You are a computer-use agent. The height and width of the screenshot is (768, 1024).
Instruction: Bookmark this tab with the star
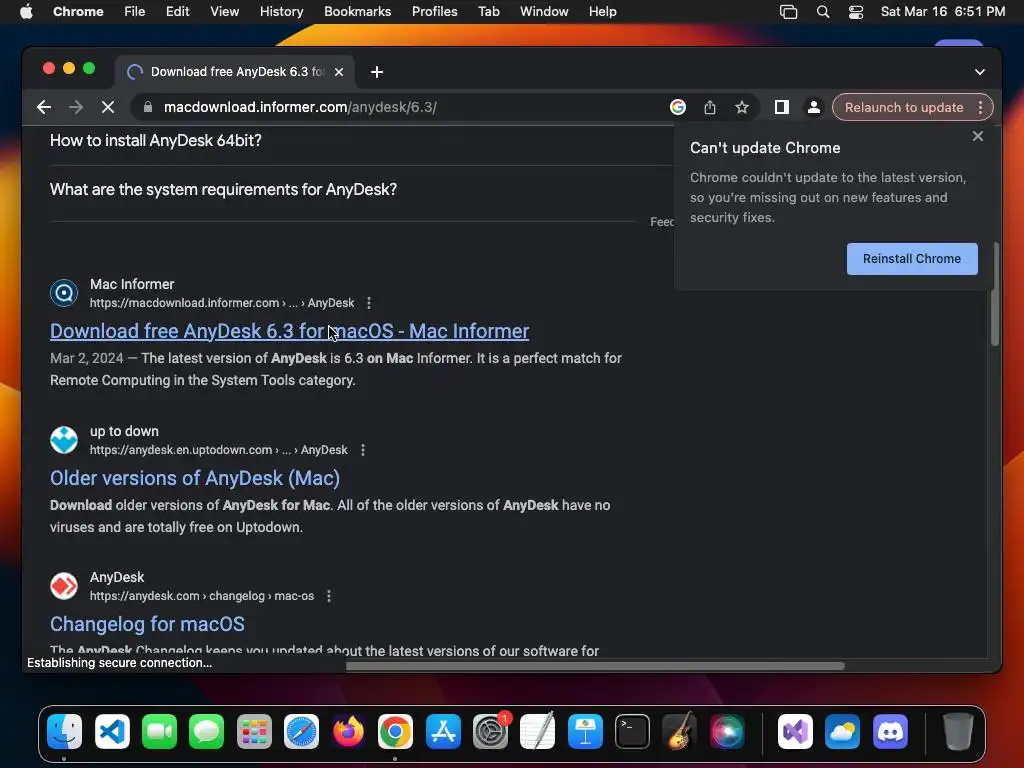click(742, 107)
